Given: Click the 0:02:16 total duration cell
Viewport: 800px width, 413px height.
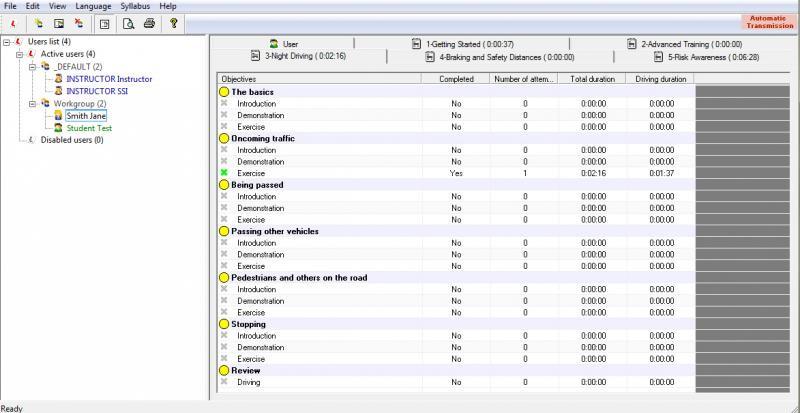Looking at the screenshot, I should 593,173.
